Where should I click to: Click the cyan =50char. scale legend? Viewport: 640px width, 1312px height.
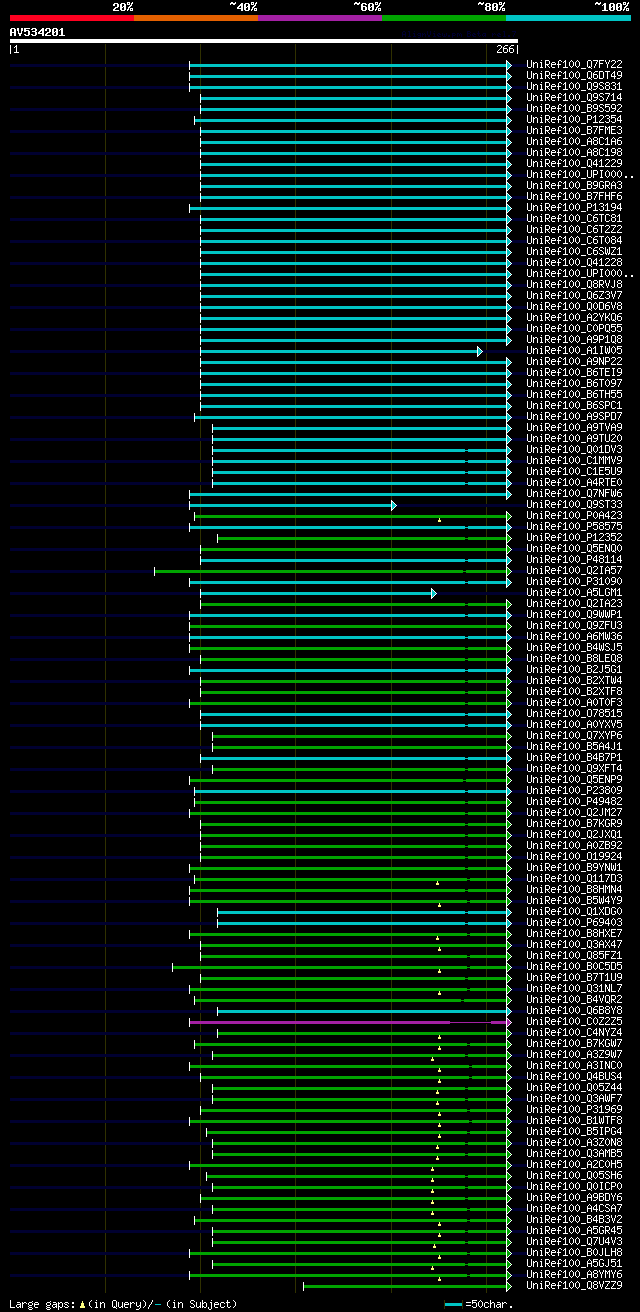(x=479, y=1304)
